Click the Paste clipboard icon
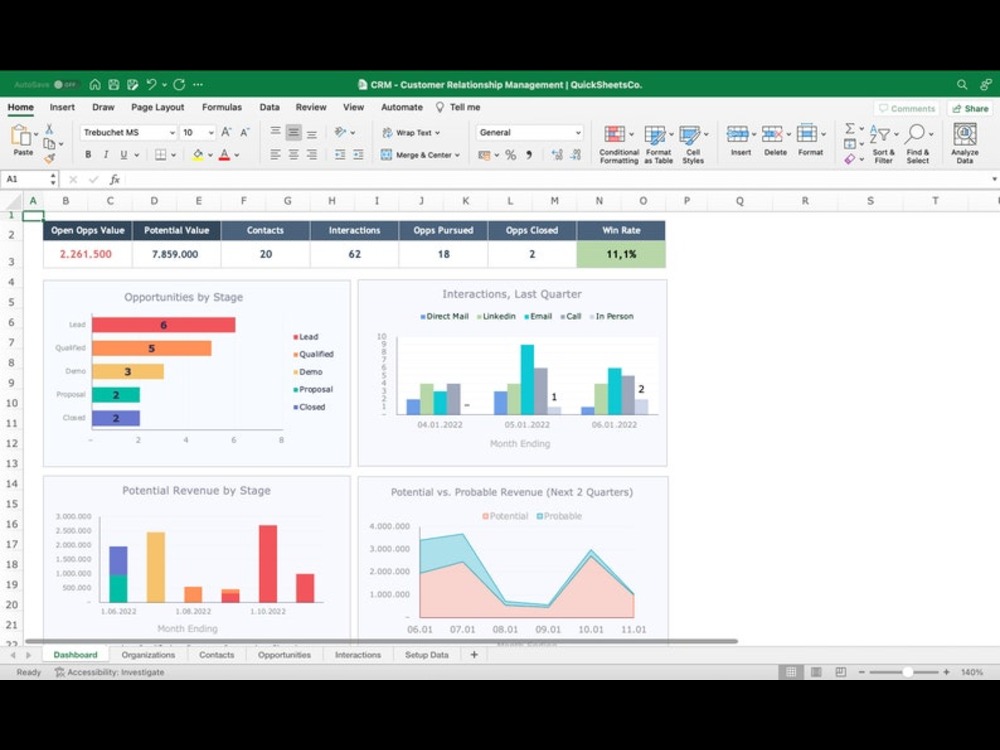The image size is (1000, 750). coord(21,135)
